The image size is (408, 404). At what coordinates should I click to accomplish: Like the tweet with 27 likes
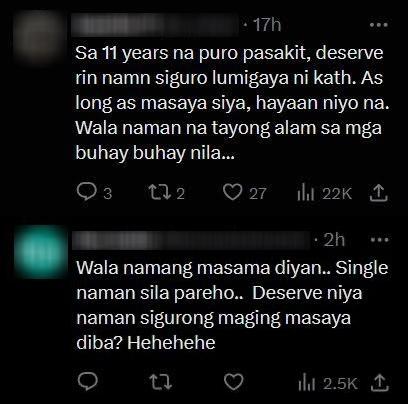click(244, 193)
